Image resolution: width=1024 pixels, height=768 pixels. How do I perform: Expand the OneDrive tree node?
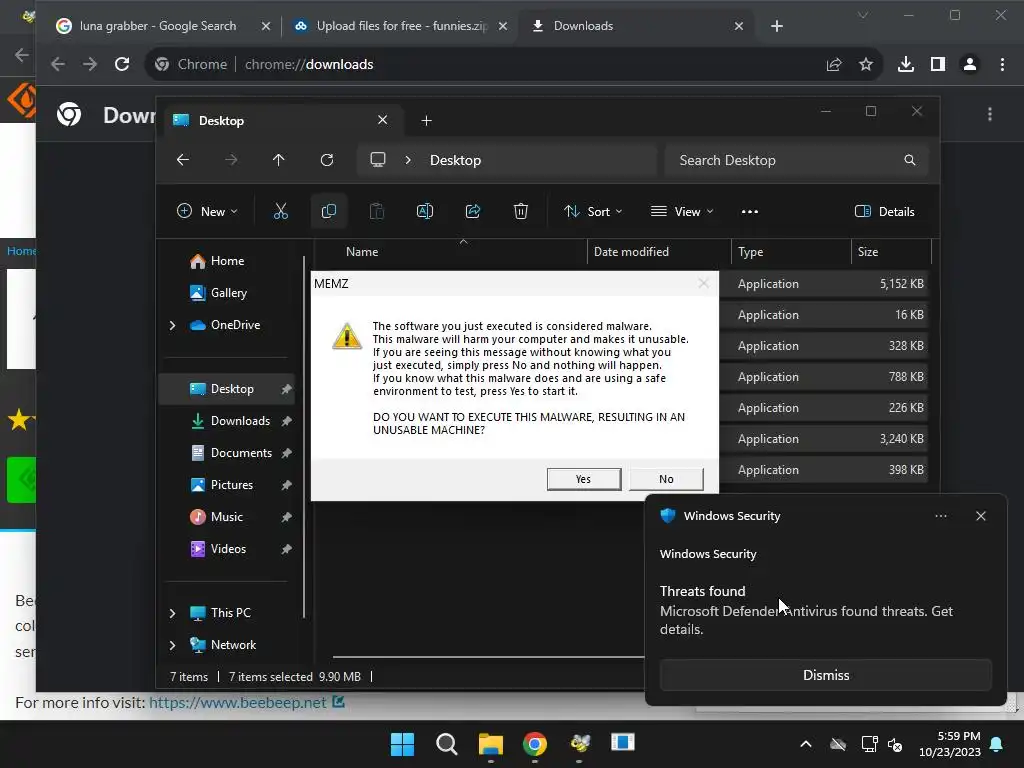coord(172,325)
